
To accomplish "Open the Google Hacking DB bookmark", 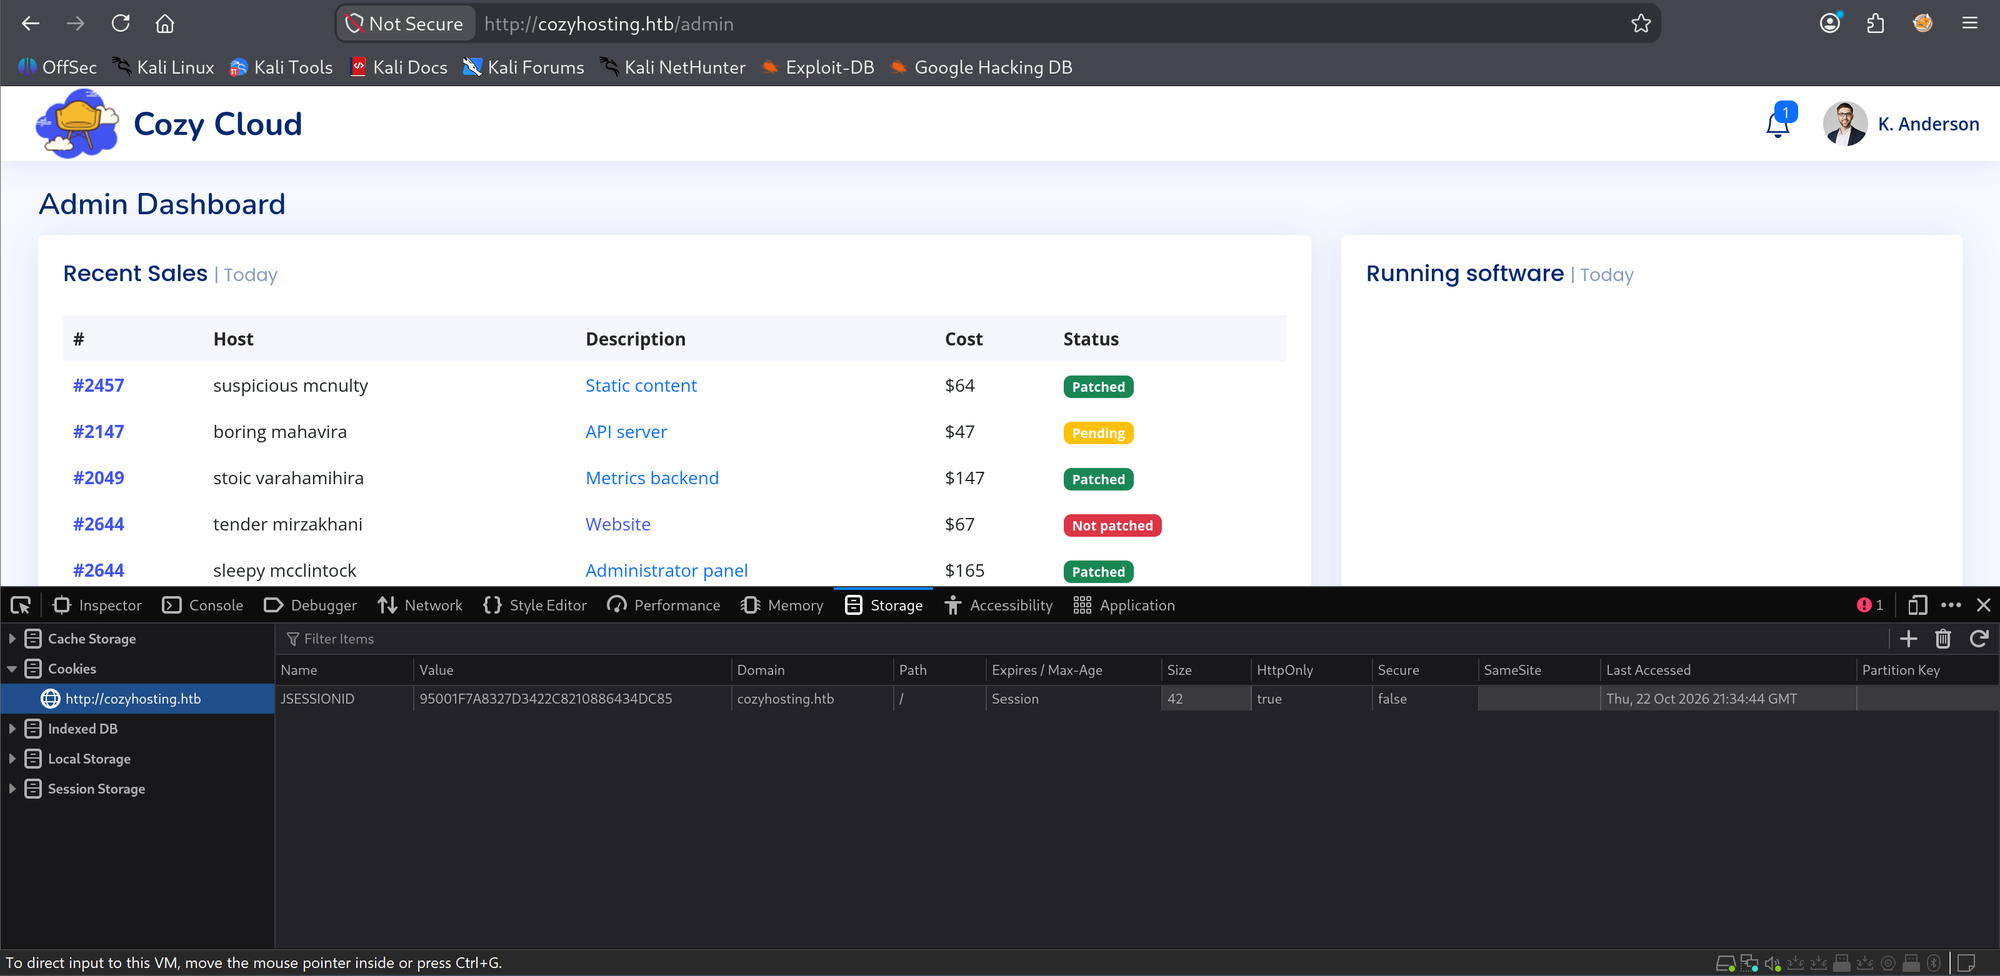I will click(x=981, y=67).
